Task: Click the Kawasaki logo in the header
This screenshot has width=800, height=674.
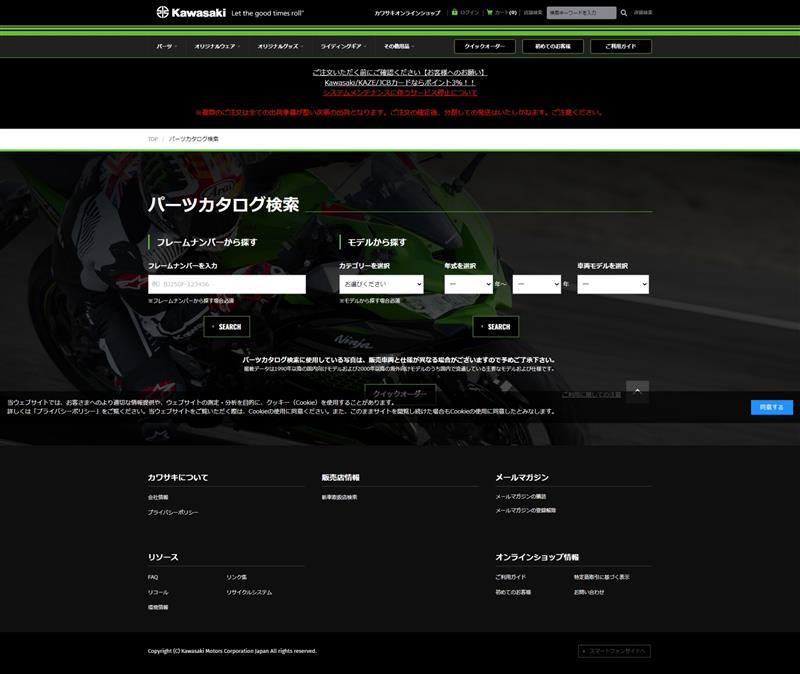Action: coord(191,12)
